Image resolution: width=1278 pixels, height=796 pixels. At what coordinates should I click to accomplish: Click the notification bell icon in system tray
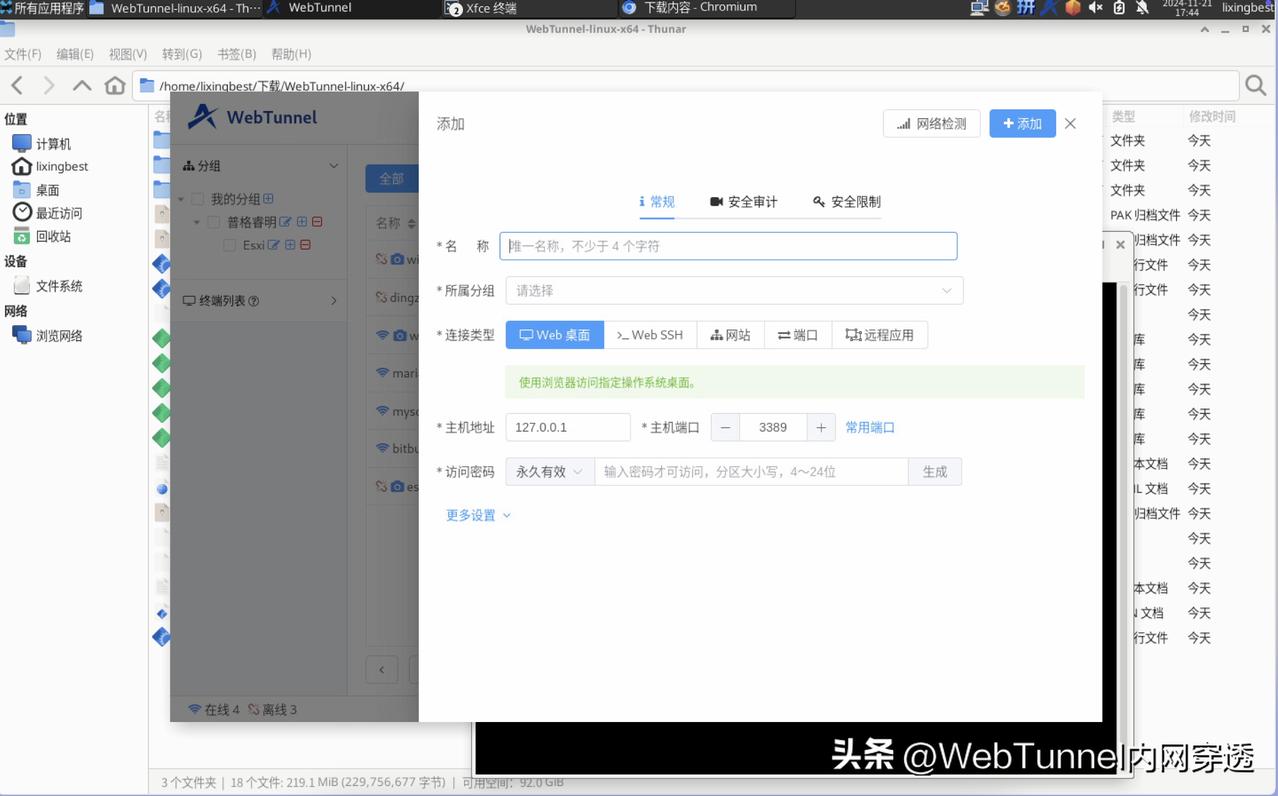pyautogui.click(x=1142, y=8)
